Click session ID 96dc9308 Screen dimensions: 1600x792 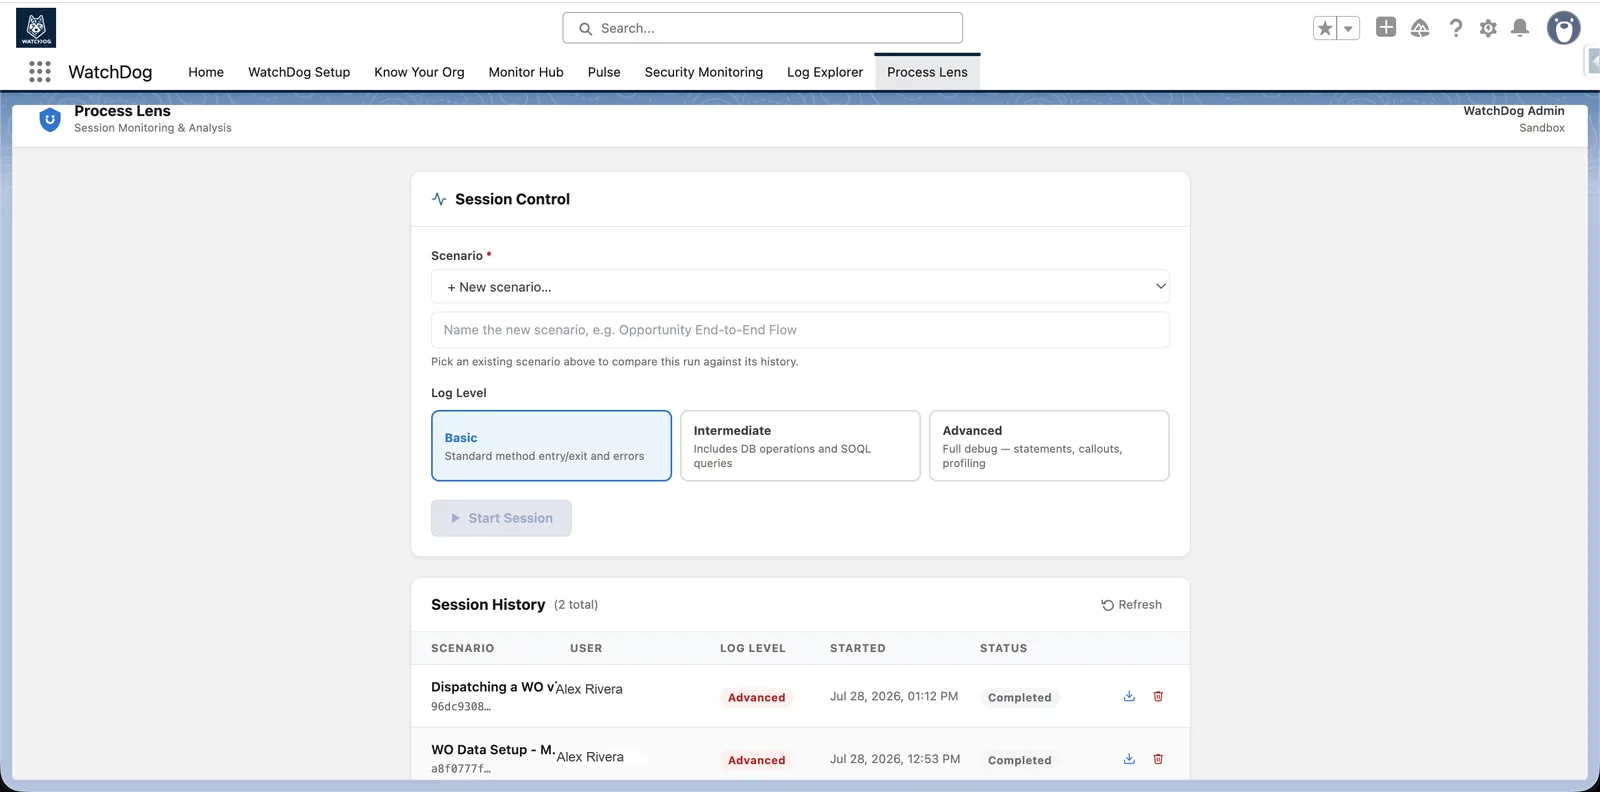(x=461, y=707)
